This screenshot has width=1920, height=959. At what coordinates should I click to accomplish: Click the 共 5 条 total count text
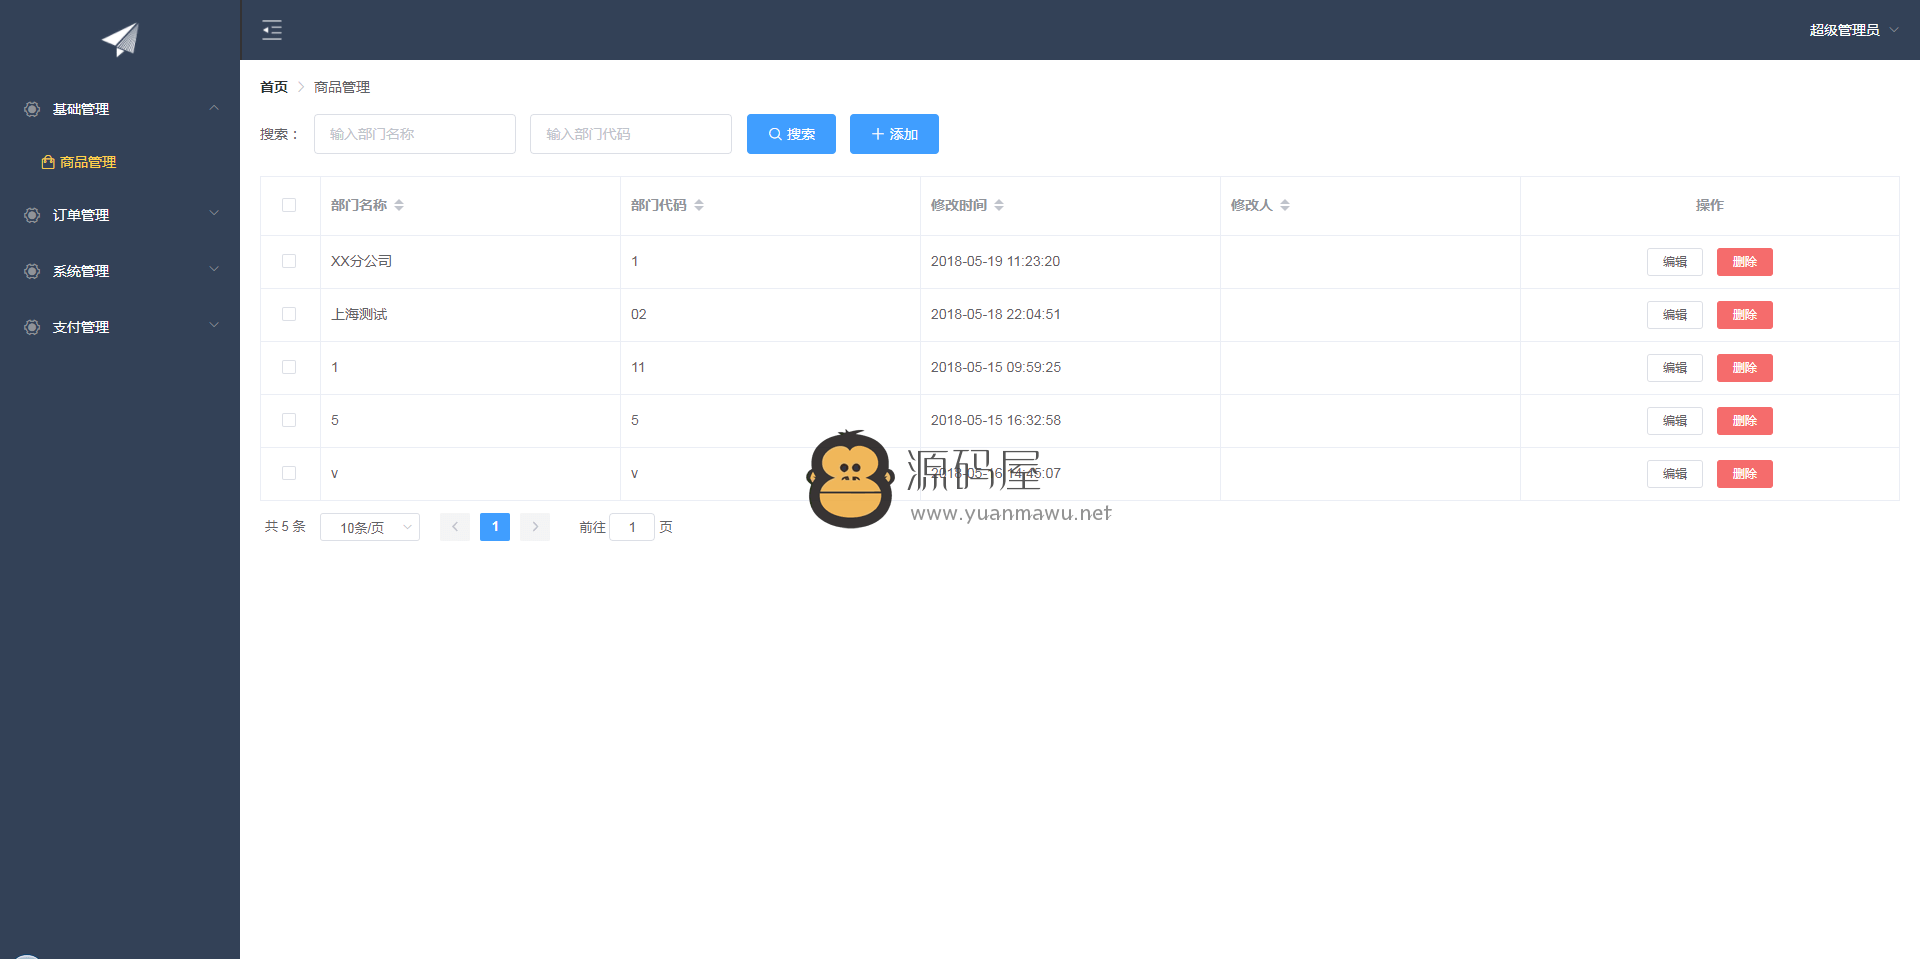coord(285,526)
